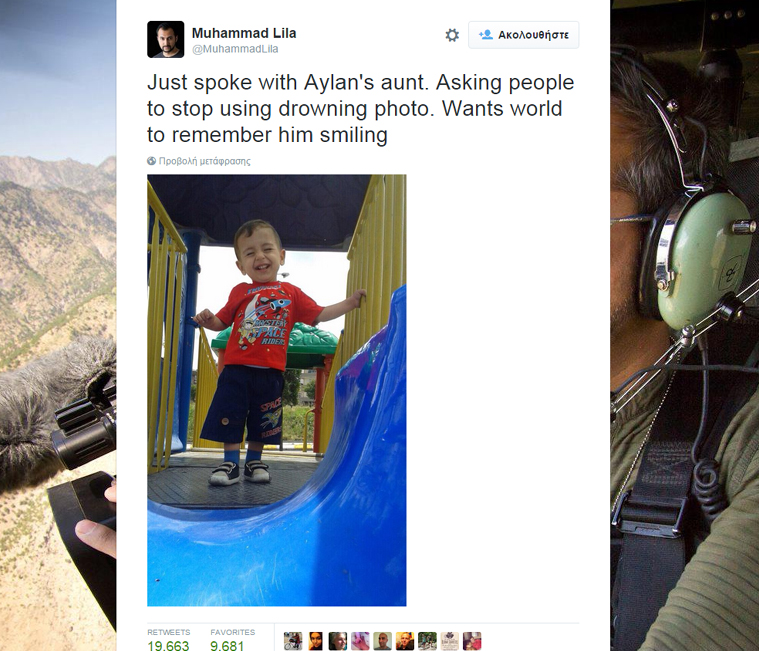Image resolution: width=759 pixels, height=651 pixels.
Task: Click the add-person icon in follow button
Action: (x=485, y=34)
